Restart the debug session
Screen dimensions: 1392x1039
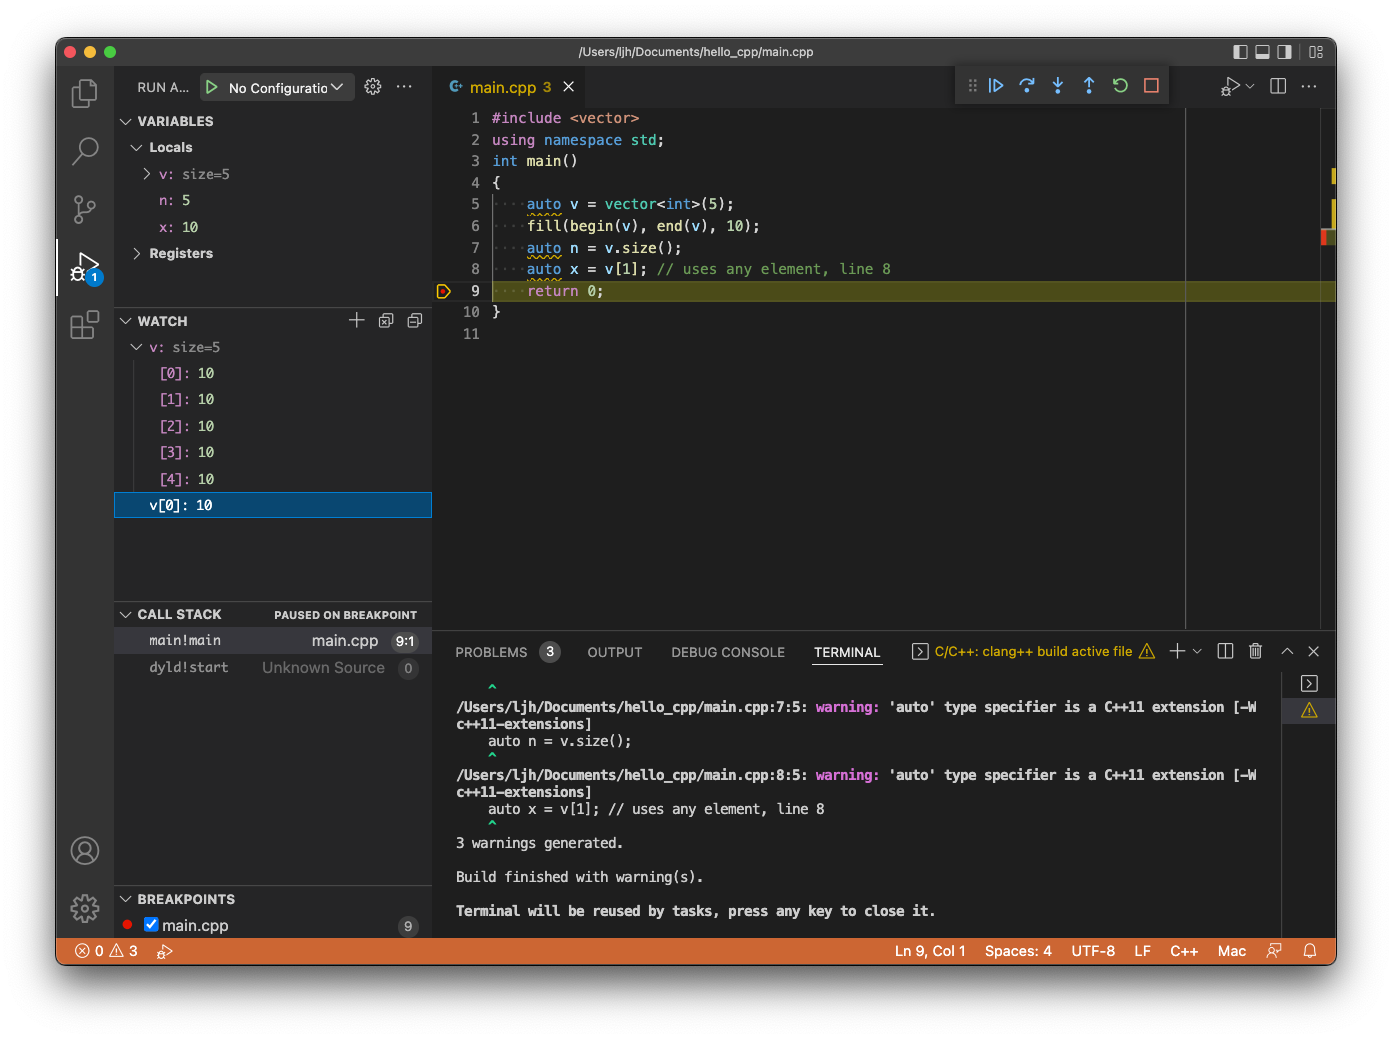[x=1120, y=86]
